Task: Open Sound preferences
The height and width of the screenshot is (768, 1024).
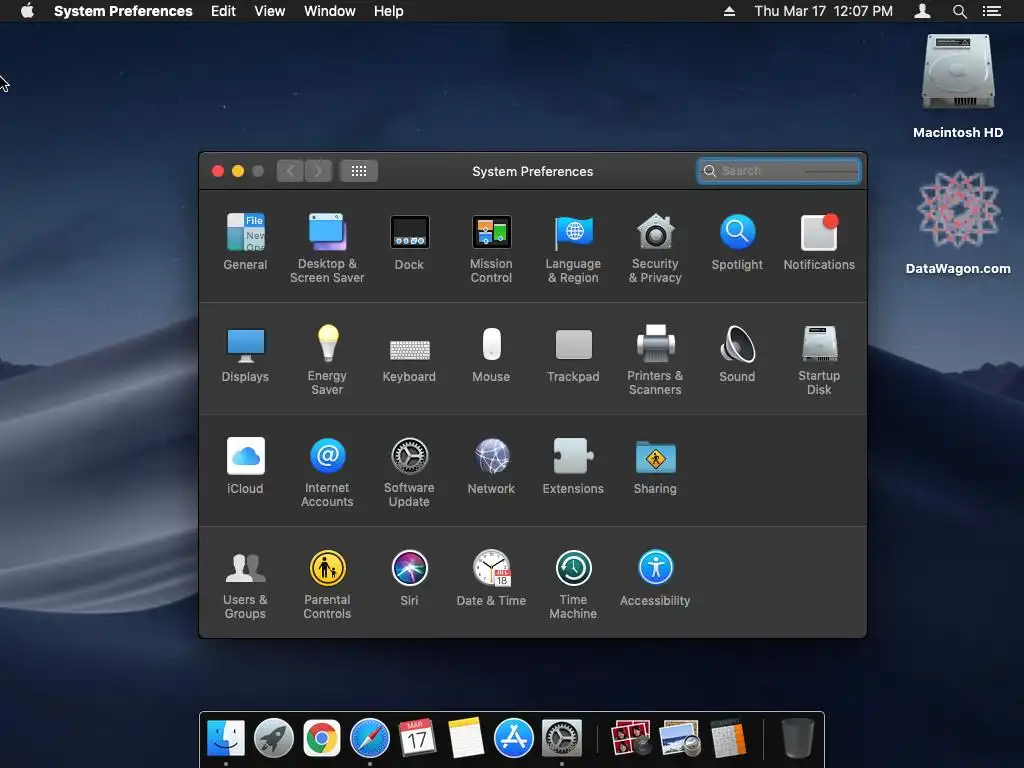Action: point(737,354)
